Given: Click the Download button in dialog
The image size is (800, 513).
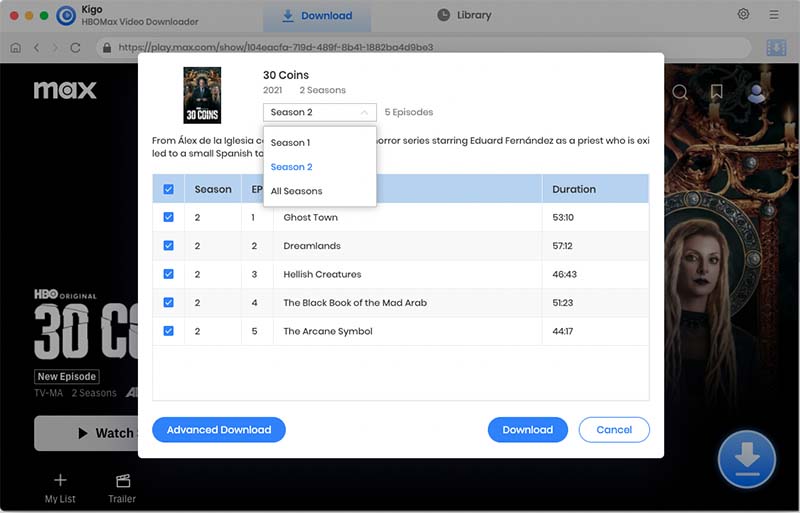Looking at the screenshot, I should [x=528, y=430].
